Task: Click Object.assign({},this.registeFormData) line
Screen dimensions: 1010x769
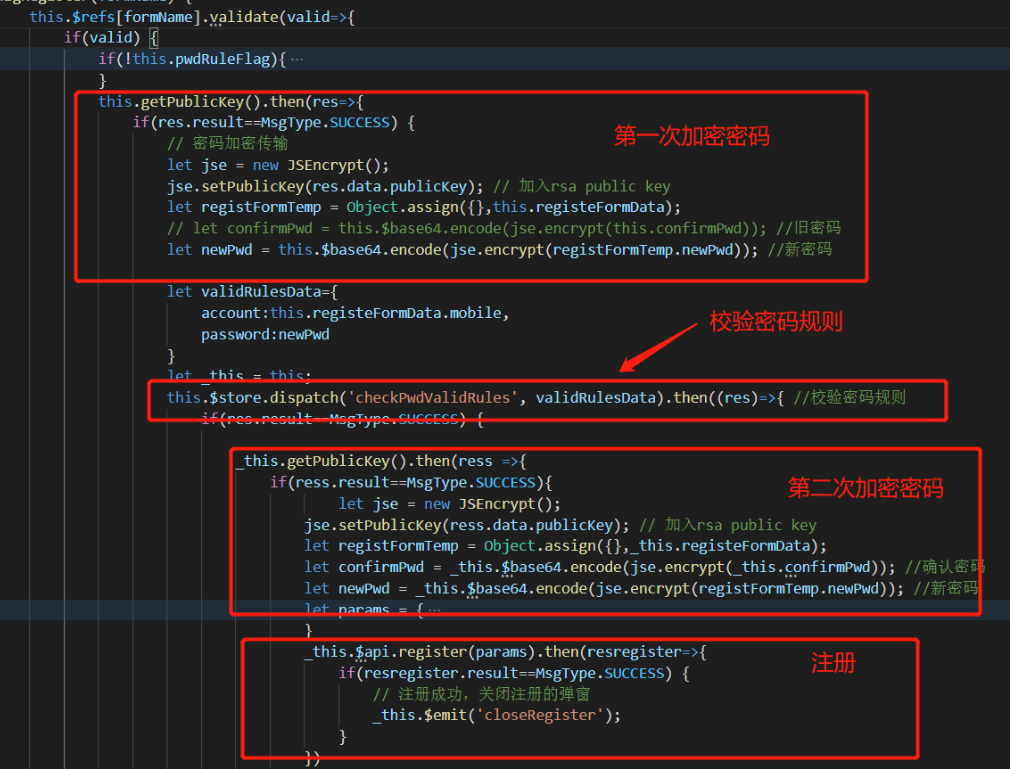Action: 423,207
